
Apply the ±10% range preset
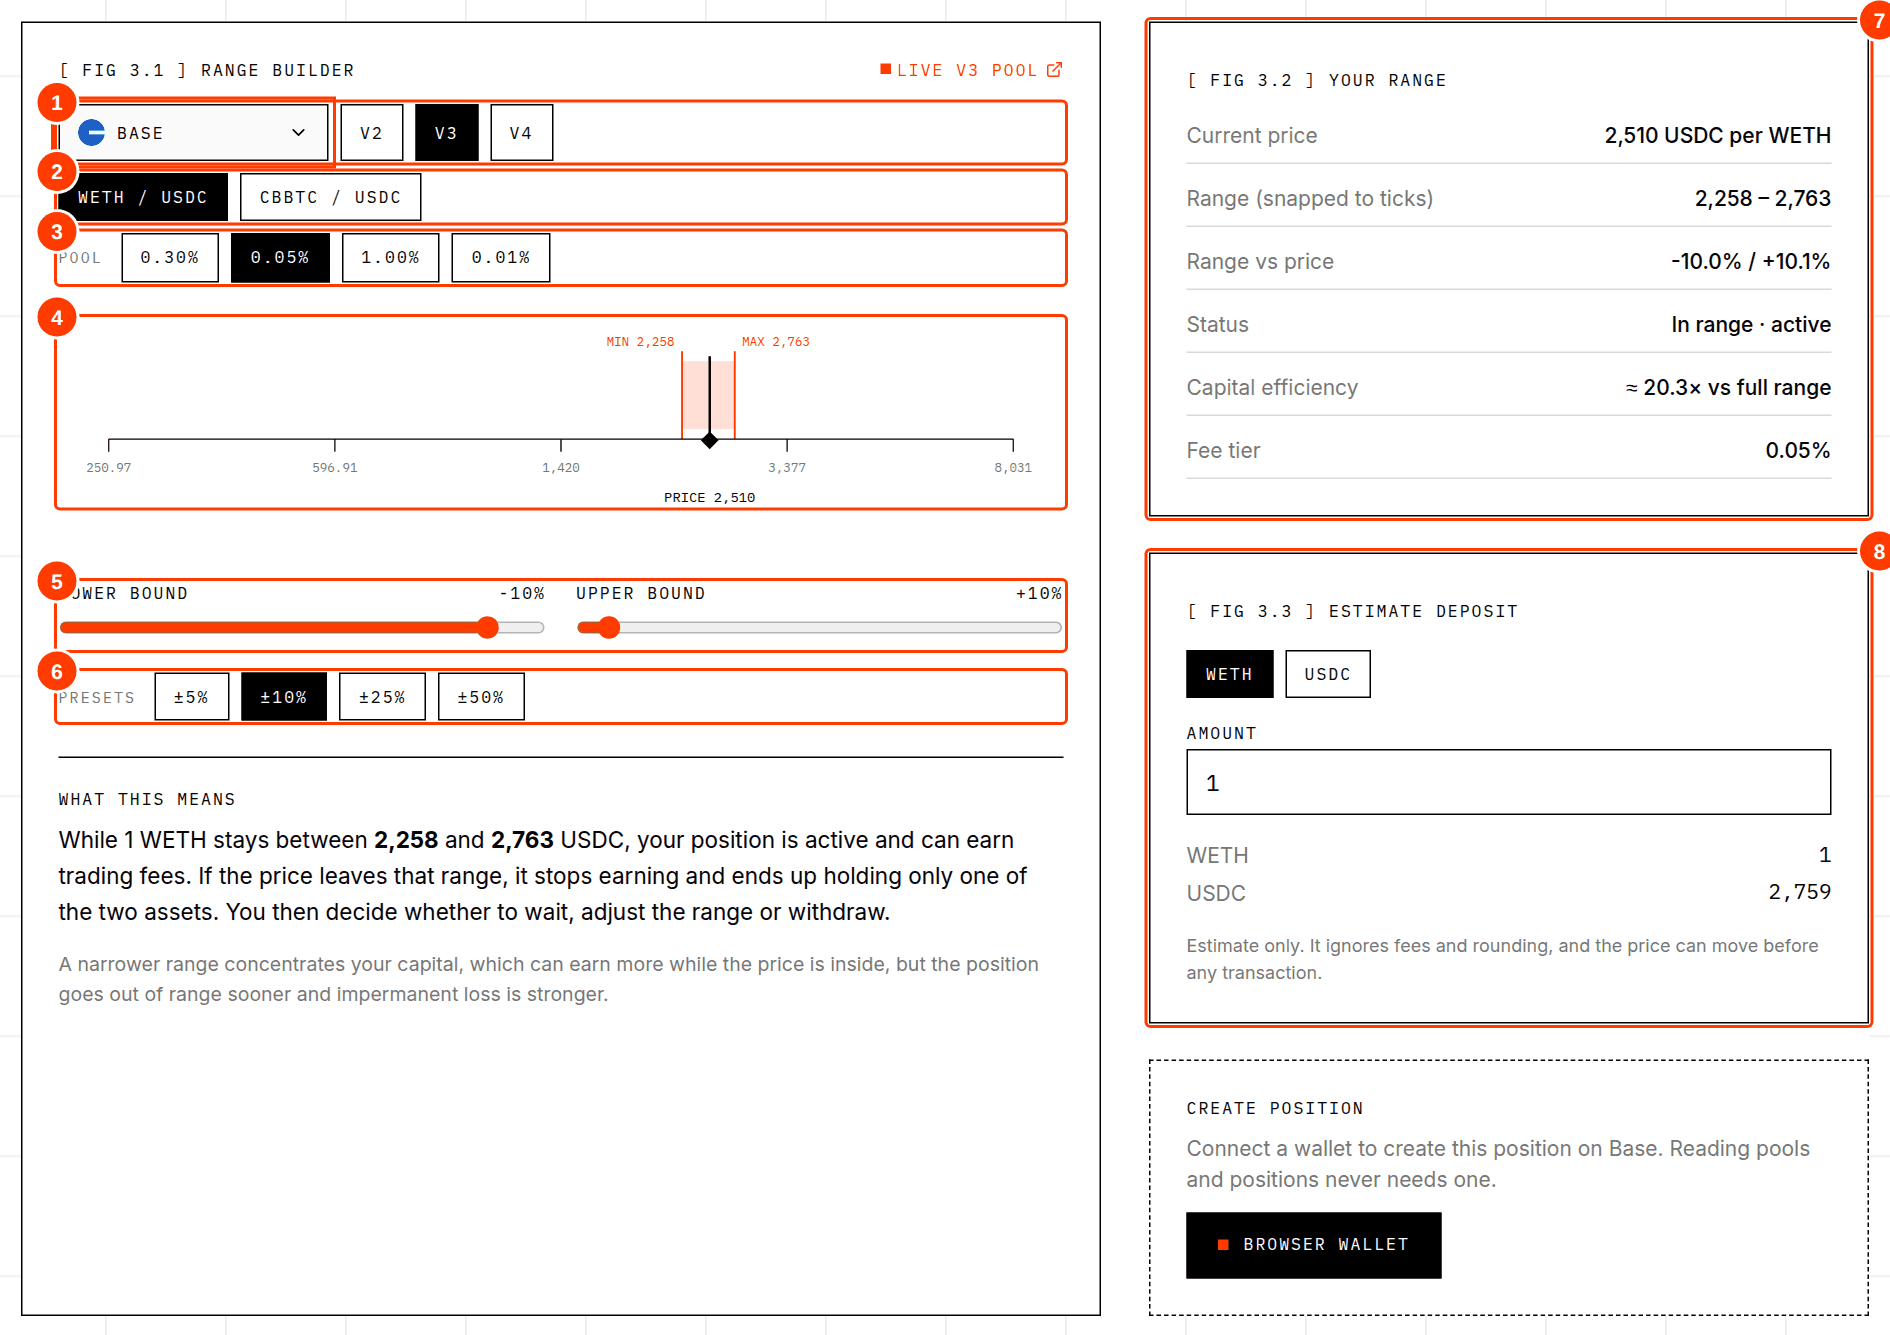284,697
